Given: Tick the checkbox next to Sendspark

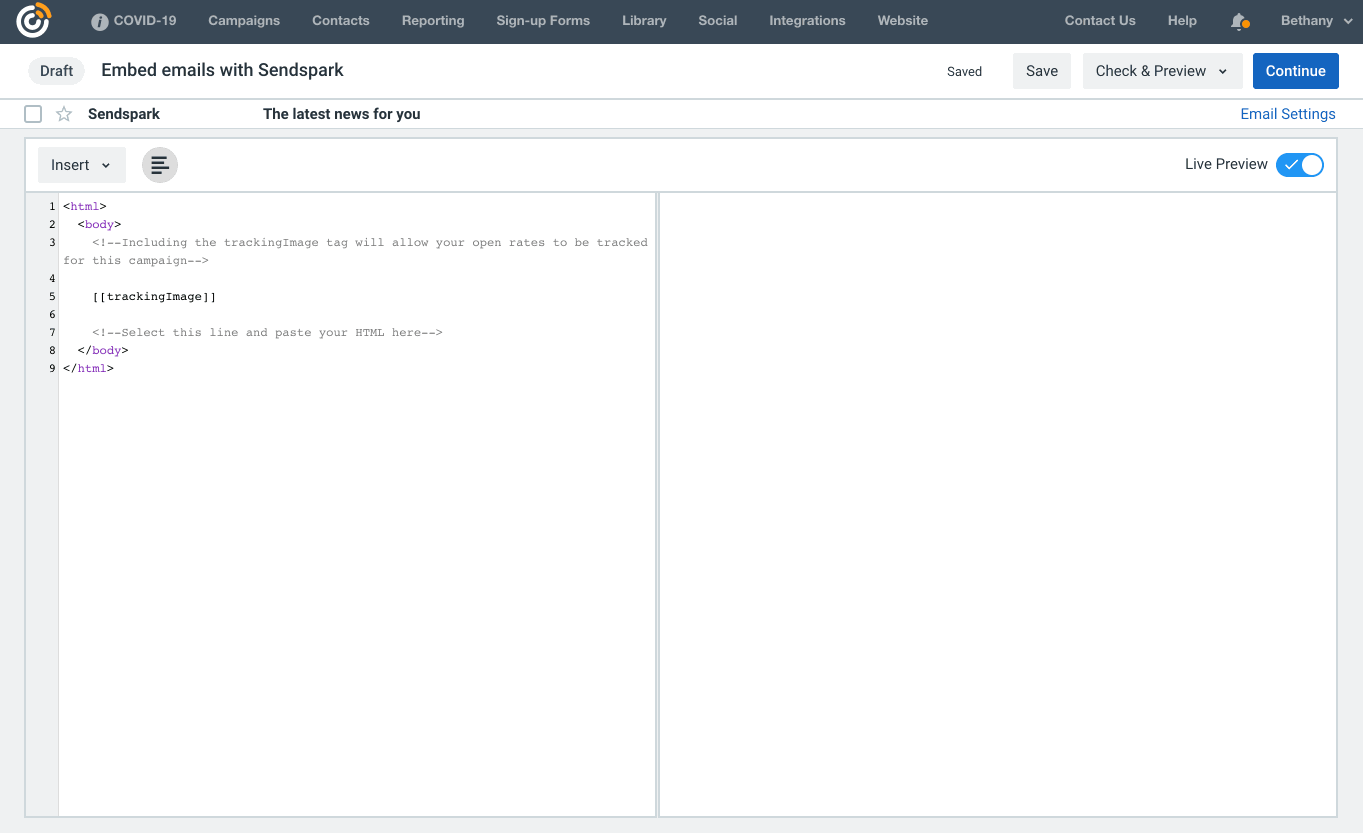Looking at the screenshot, I should [33, 114].
